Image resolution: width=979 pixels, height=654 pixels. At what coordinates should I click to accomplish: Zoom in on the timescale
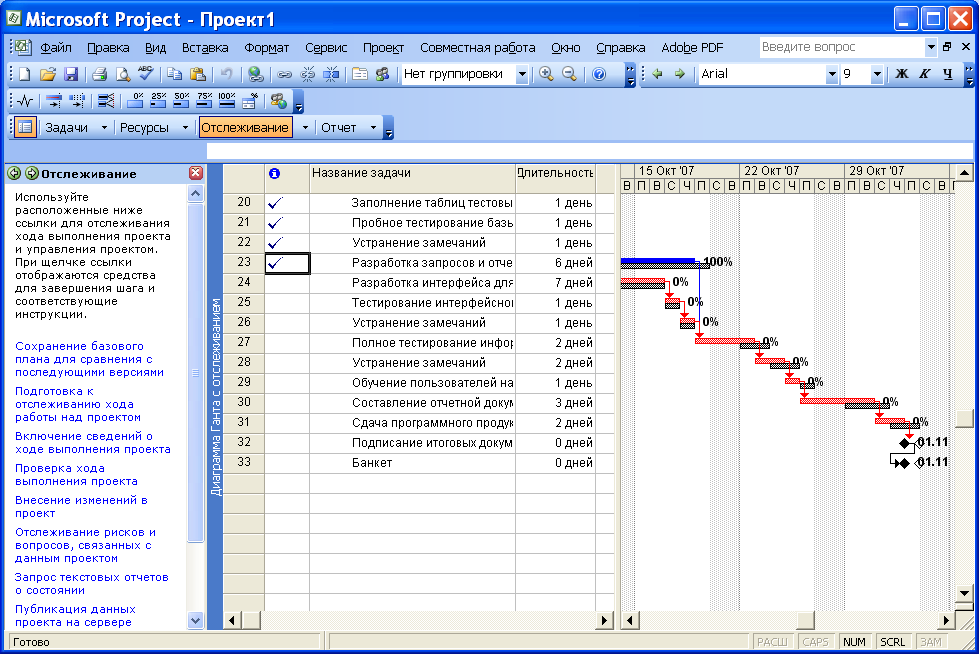pos(546,74)
